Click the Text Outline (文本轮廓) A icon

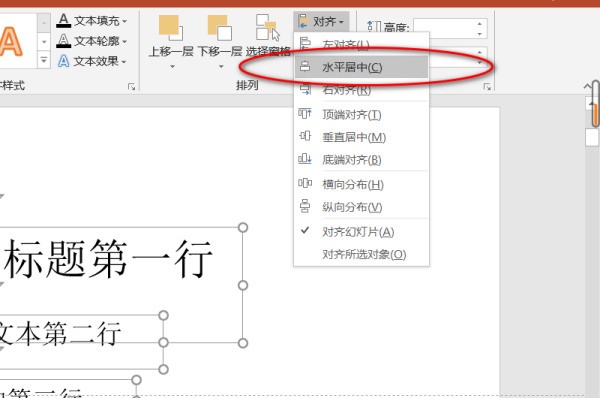(x=64, y=41)
